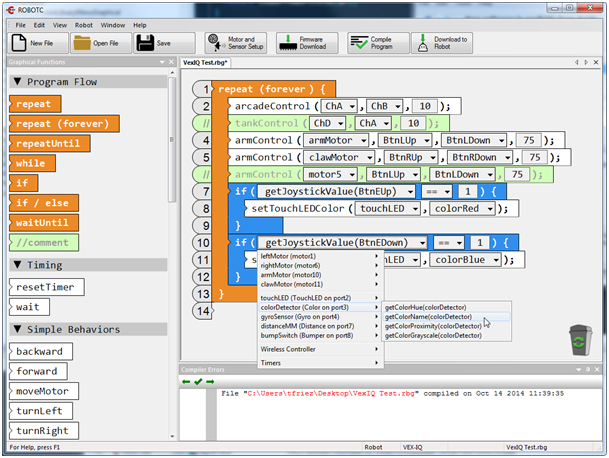Viewport: 609px width, 458px height.
Task: Open the Edit menu
Action: pyautogui.click(x=39, y=25)
